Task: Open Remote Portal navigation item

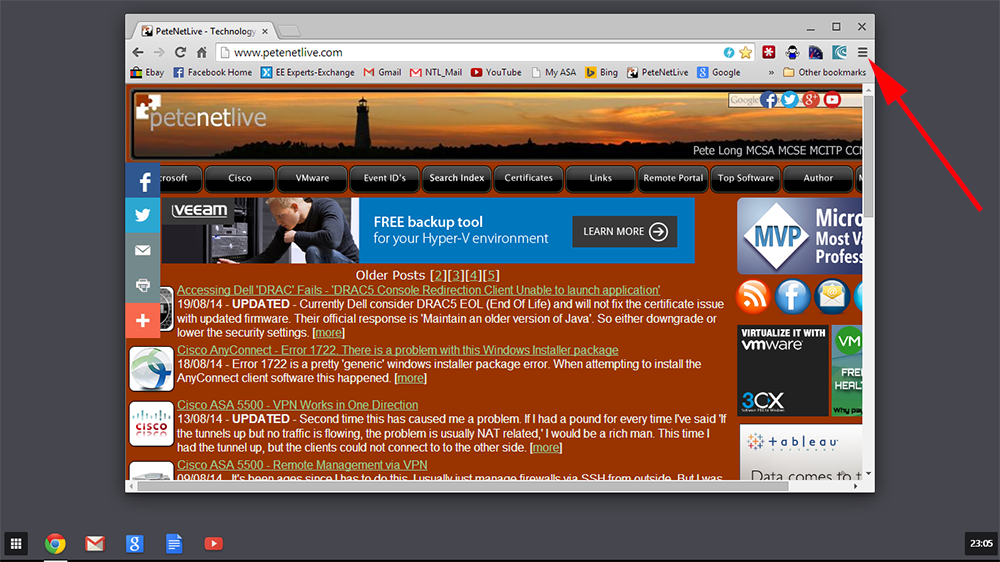Action: pos(673,179)
